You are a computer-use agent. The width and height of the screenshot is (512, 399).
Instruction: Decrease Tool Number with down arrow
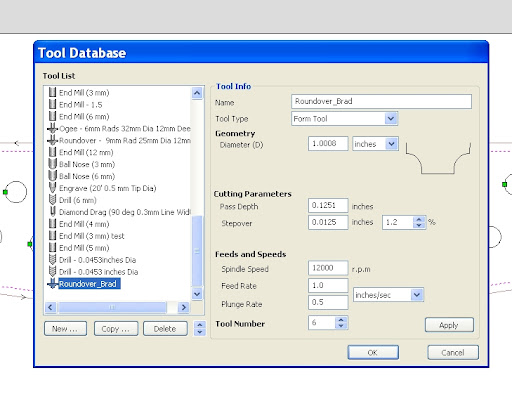tap(341, 326)
